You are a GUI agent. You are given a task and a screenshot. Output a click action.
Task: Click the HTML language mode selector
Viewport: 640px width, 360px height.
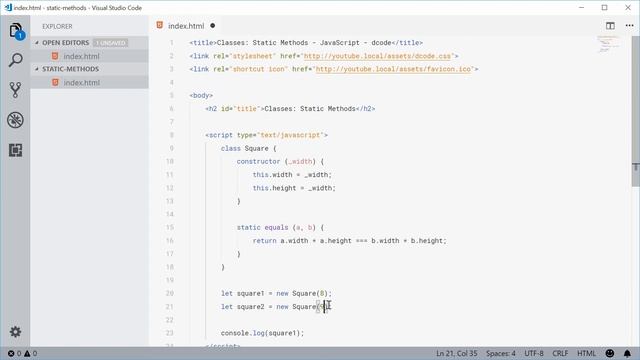click(x=586, y=353)
